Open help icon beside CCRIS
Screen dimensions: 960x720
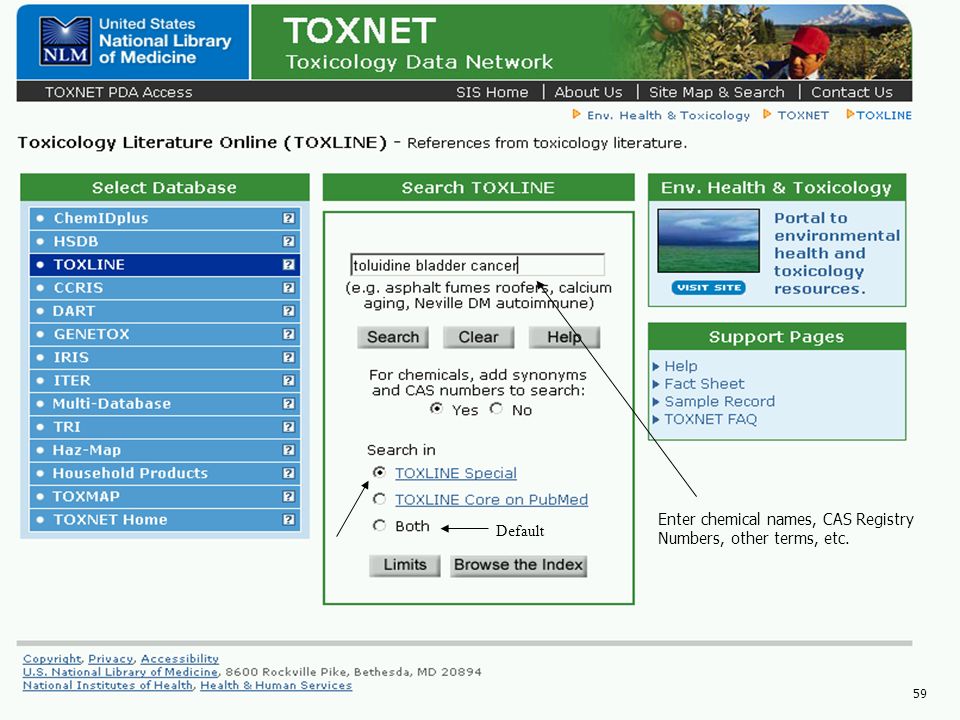288,288
